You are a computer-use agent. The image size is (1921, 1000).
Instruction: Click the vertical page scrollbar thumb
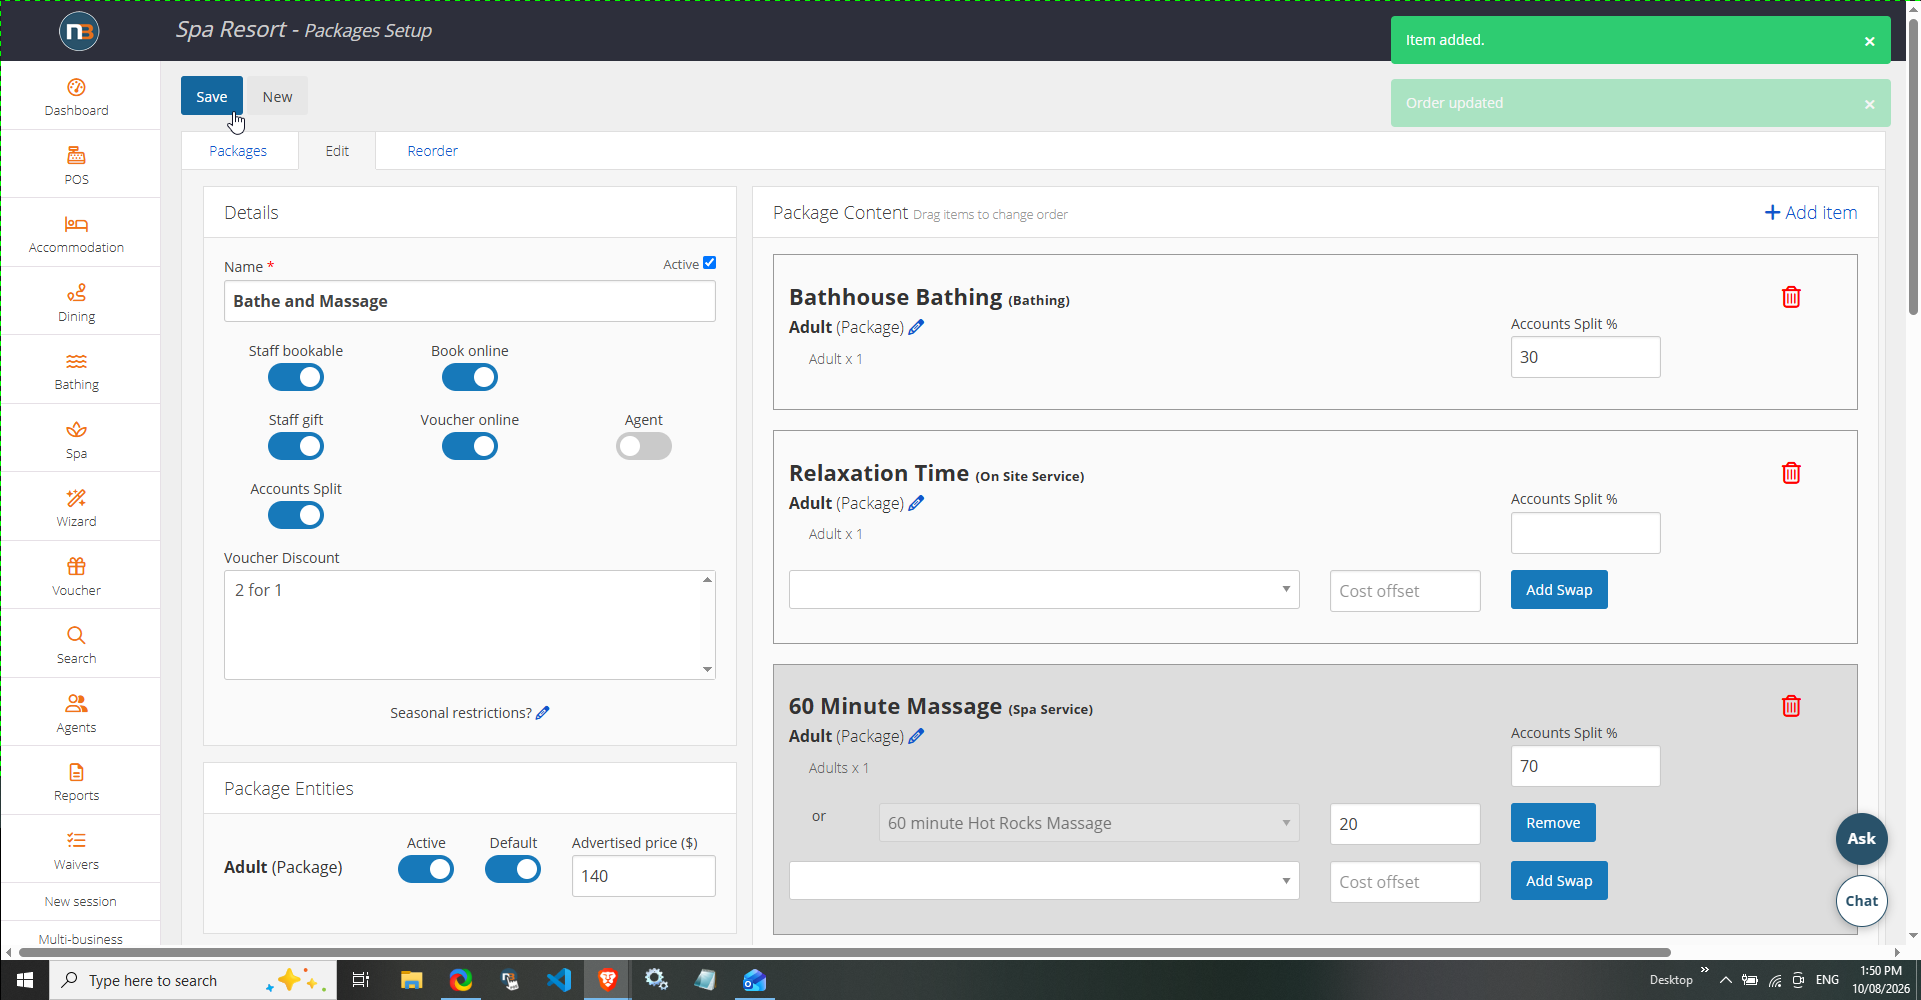(x=1913, y=166)
